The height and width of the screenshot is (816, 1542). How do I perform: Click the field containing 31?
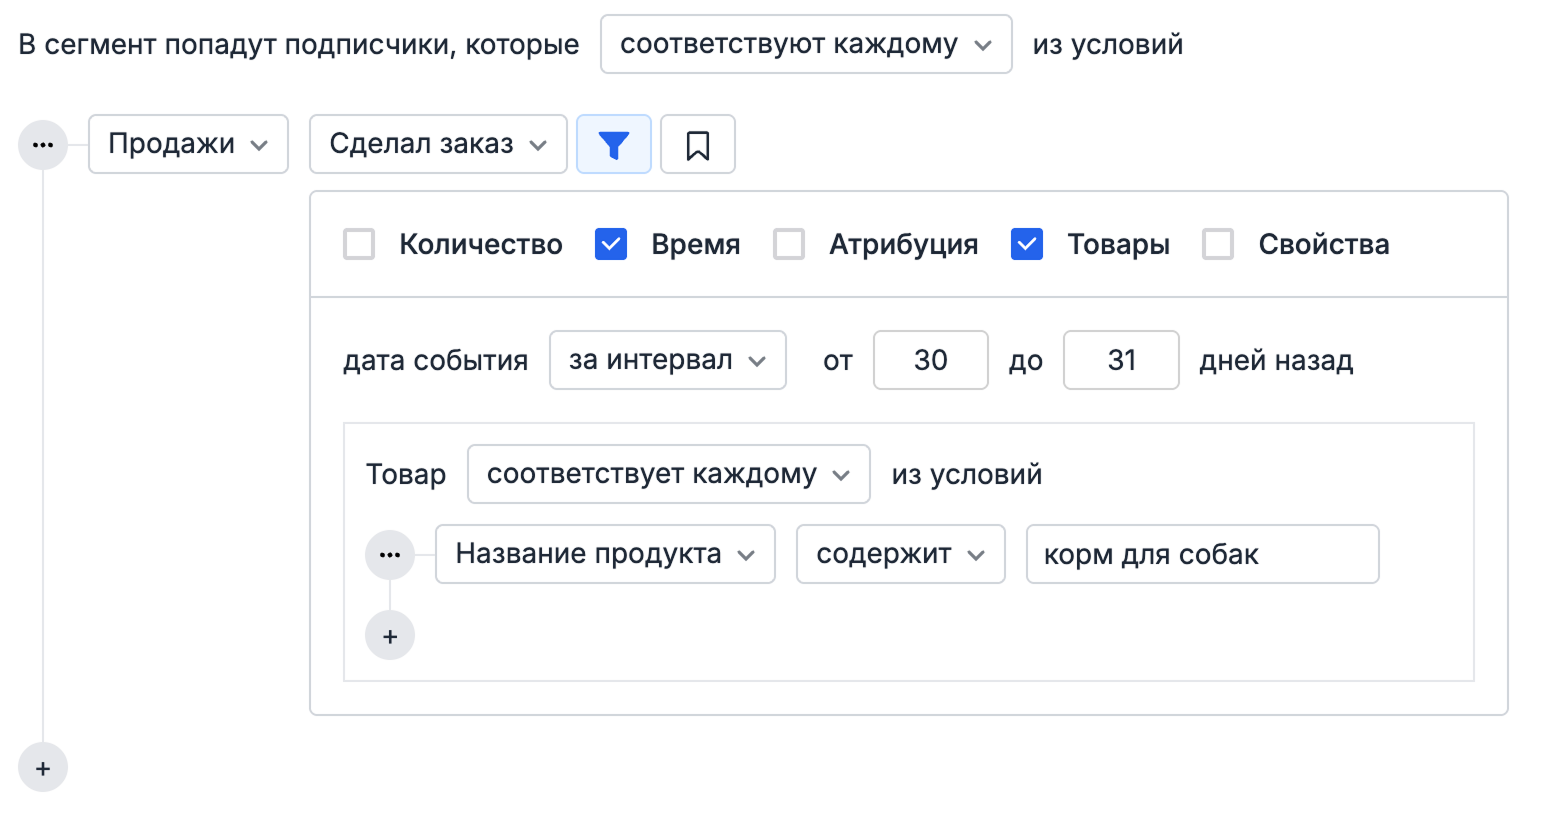1120,360
